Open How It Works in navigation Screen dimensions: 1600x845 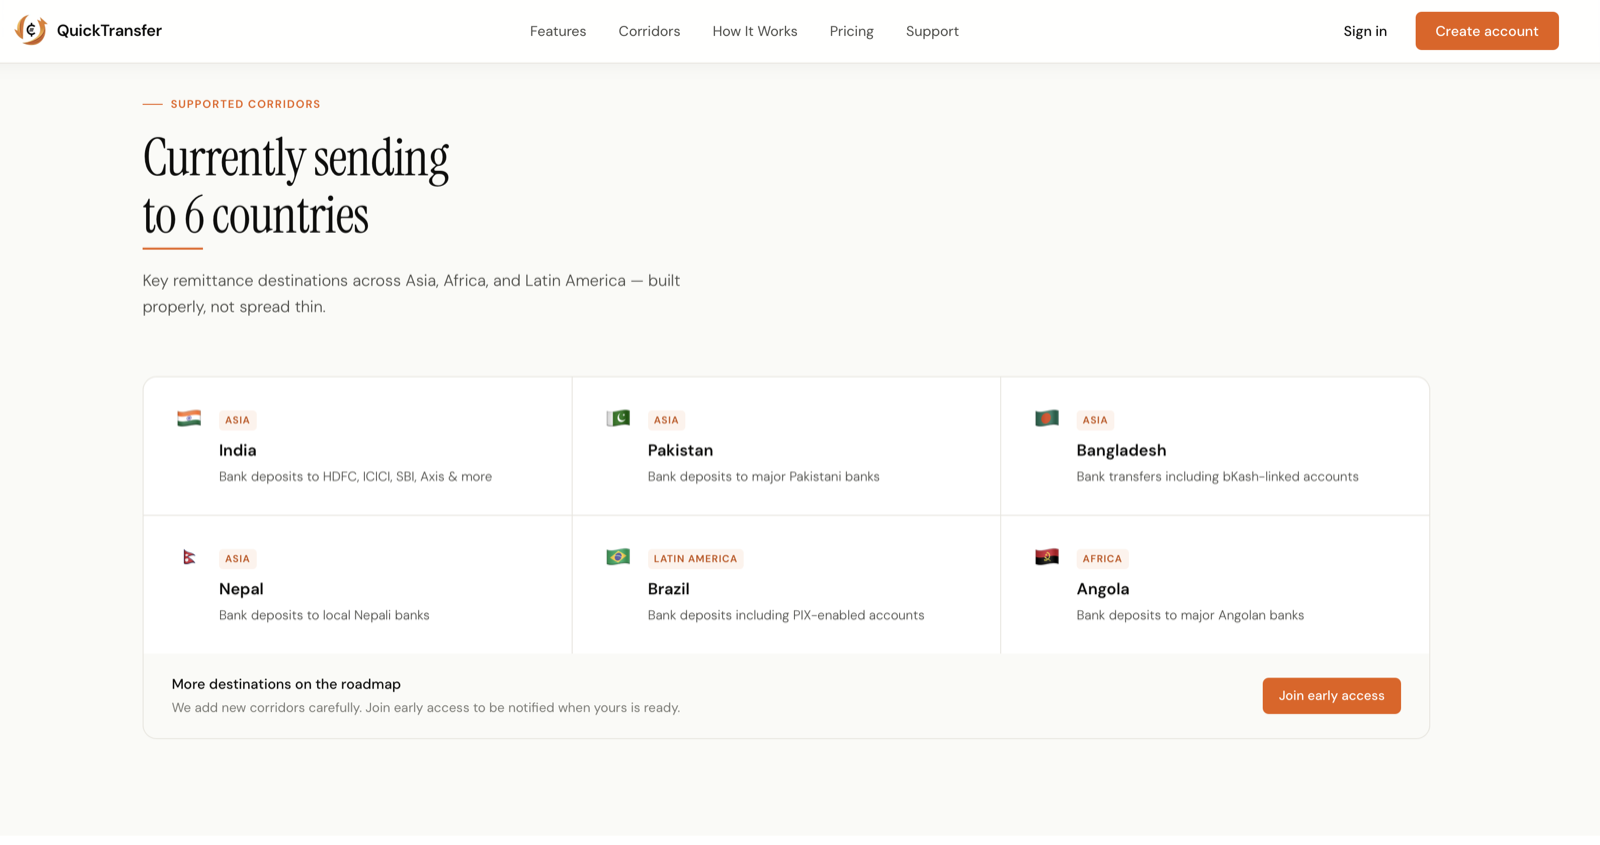click(755, 31)
